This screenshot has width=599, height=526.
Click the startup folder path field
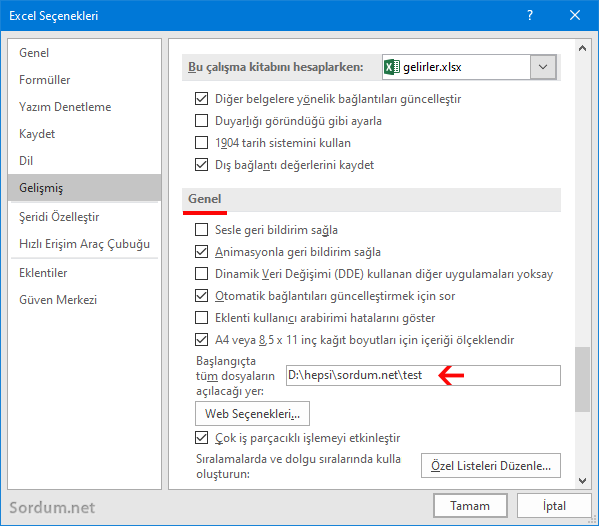coord(423,375)
